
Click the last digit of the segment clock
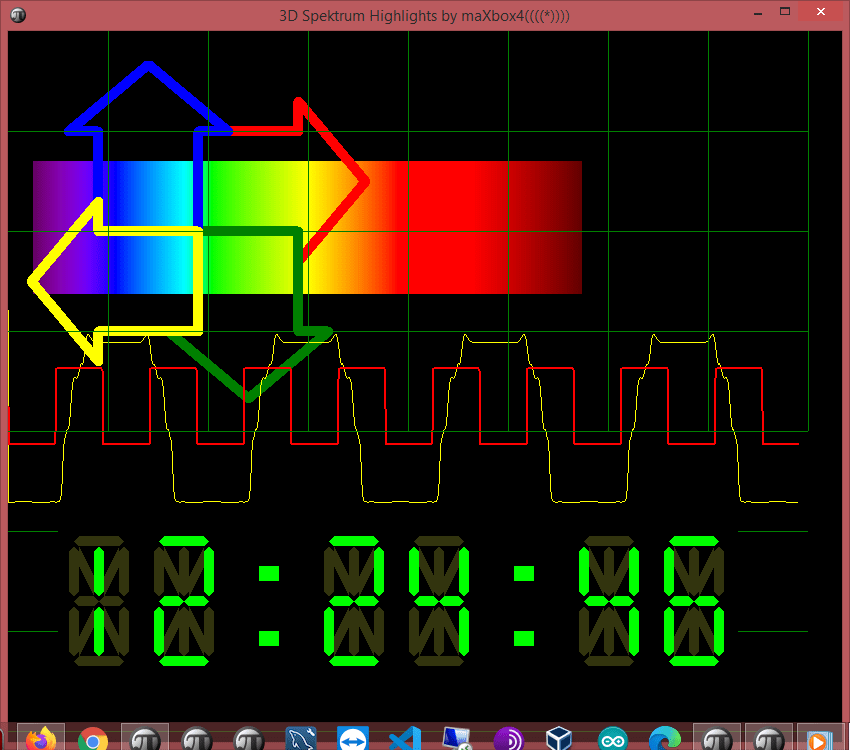pos(695,602)
